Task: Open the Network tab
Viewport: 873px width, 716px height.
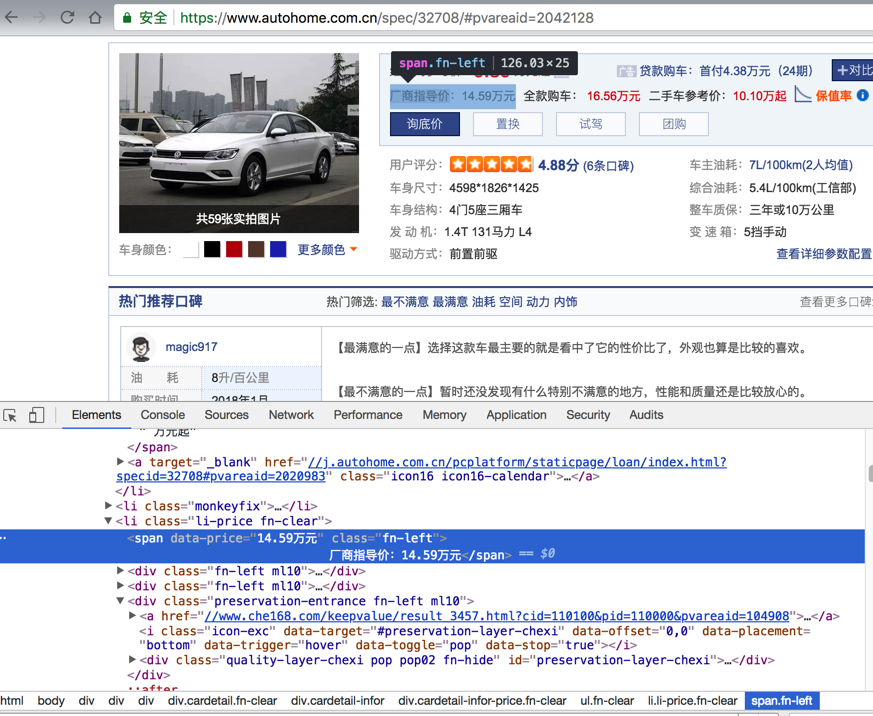Action: (291, 415)
